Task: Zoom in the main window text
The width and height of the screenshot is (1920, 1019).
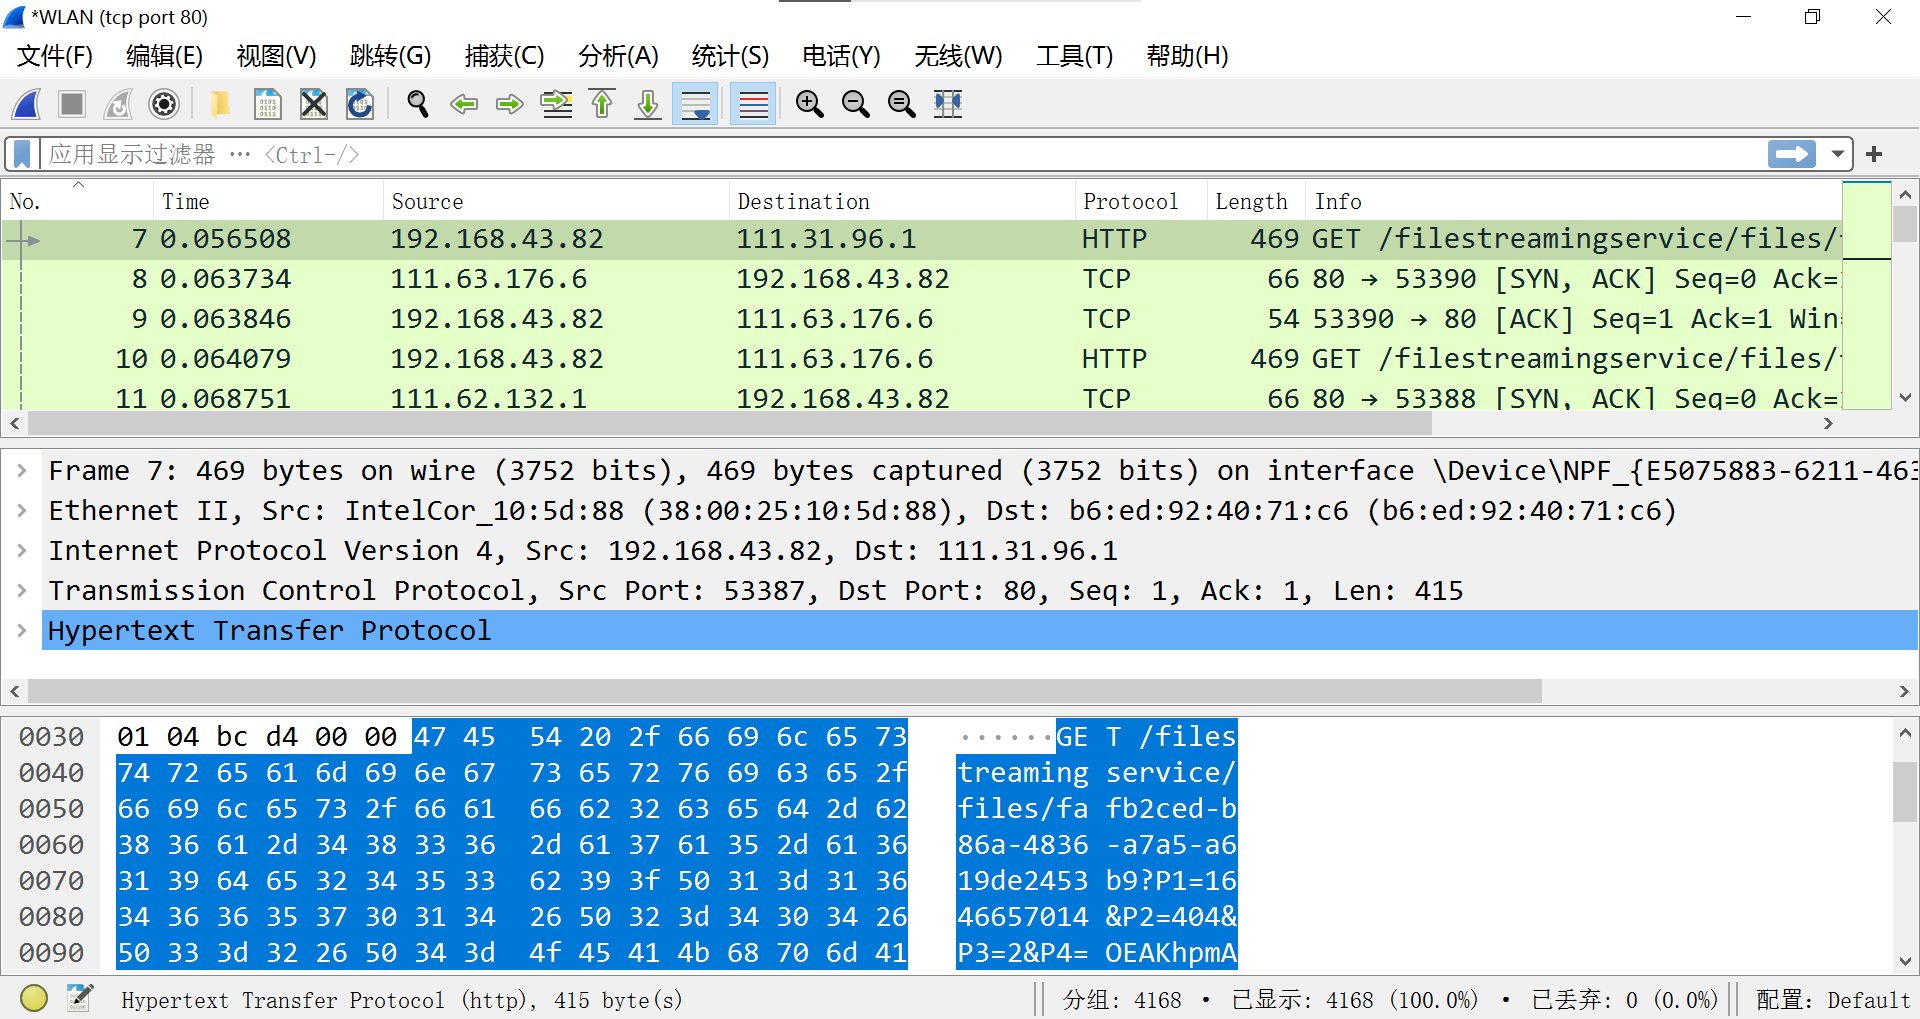Action: click(809, 104)
